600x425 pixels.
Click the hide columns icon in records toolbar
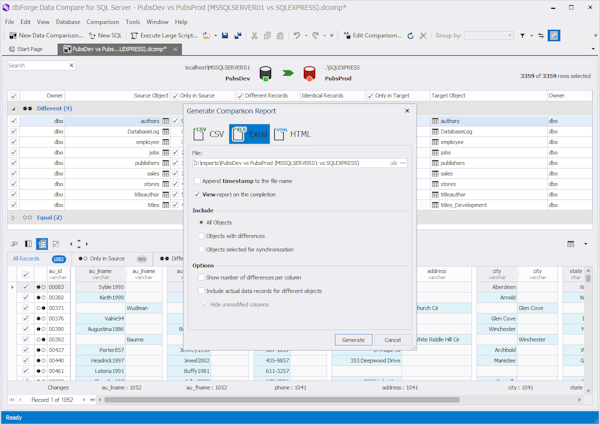tap(56, 244)
